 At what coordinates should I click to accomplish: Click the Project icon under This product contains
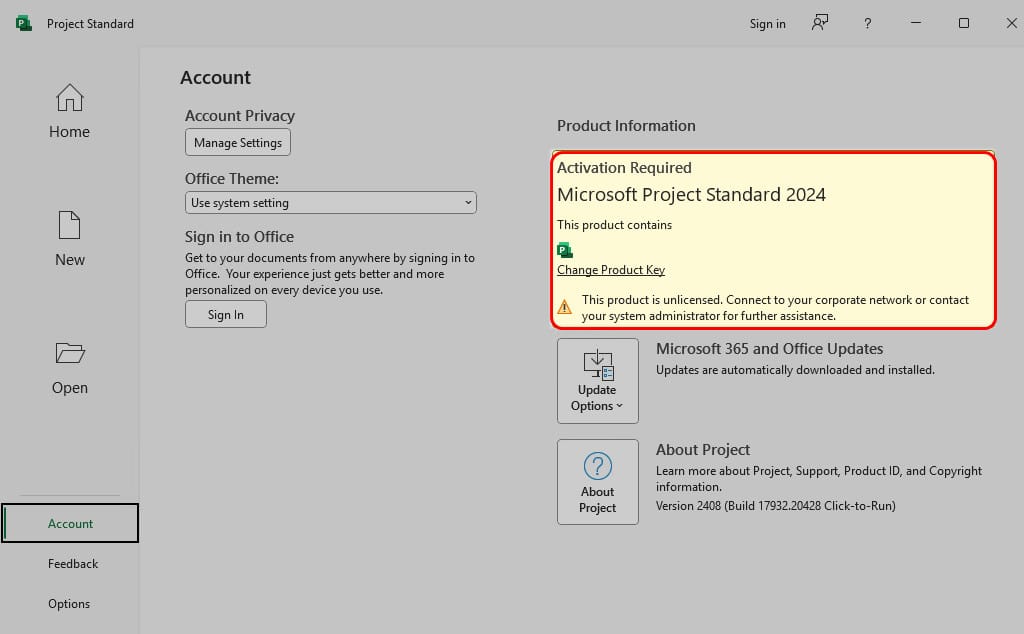tap(565, 249)
